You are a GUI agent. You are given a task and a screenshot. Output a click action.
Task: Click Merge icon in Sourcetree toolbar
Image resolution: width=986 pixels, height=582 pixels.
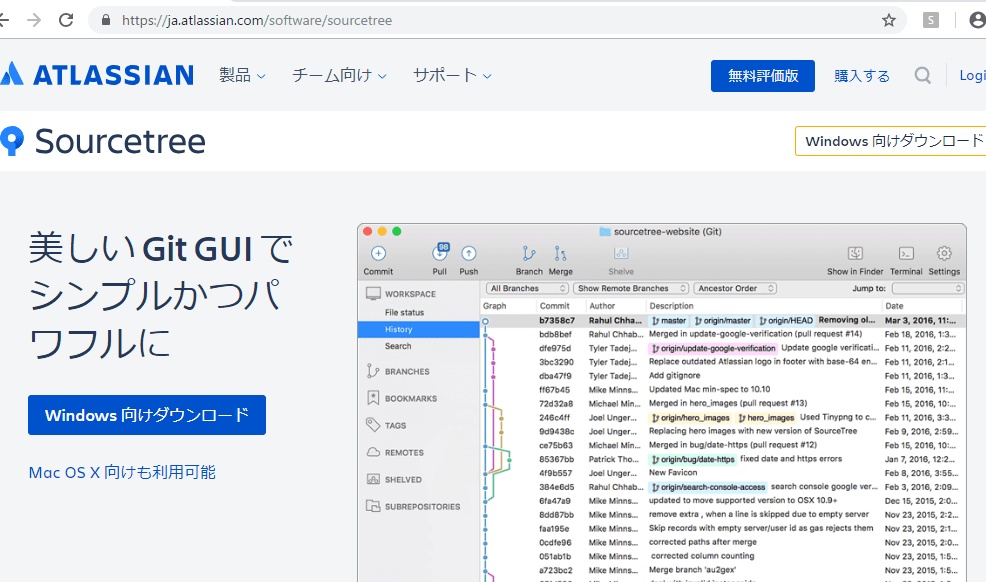tap(560, 253)
